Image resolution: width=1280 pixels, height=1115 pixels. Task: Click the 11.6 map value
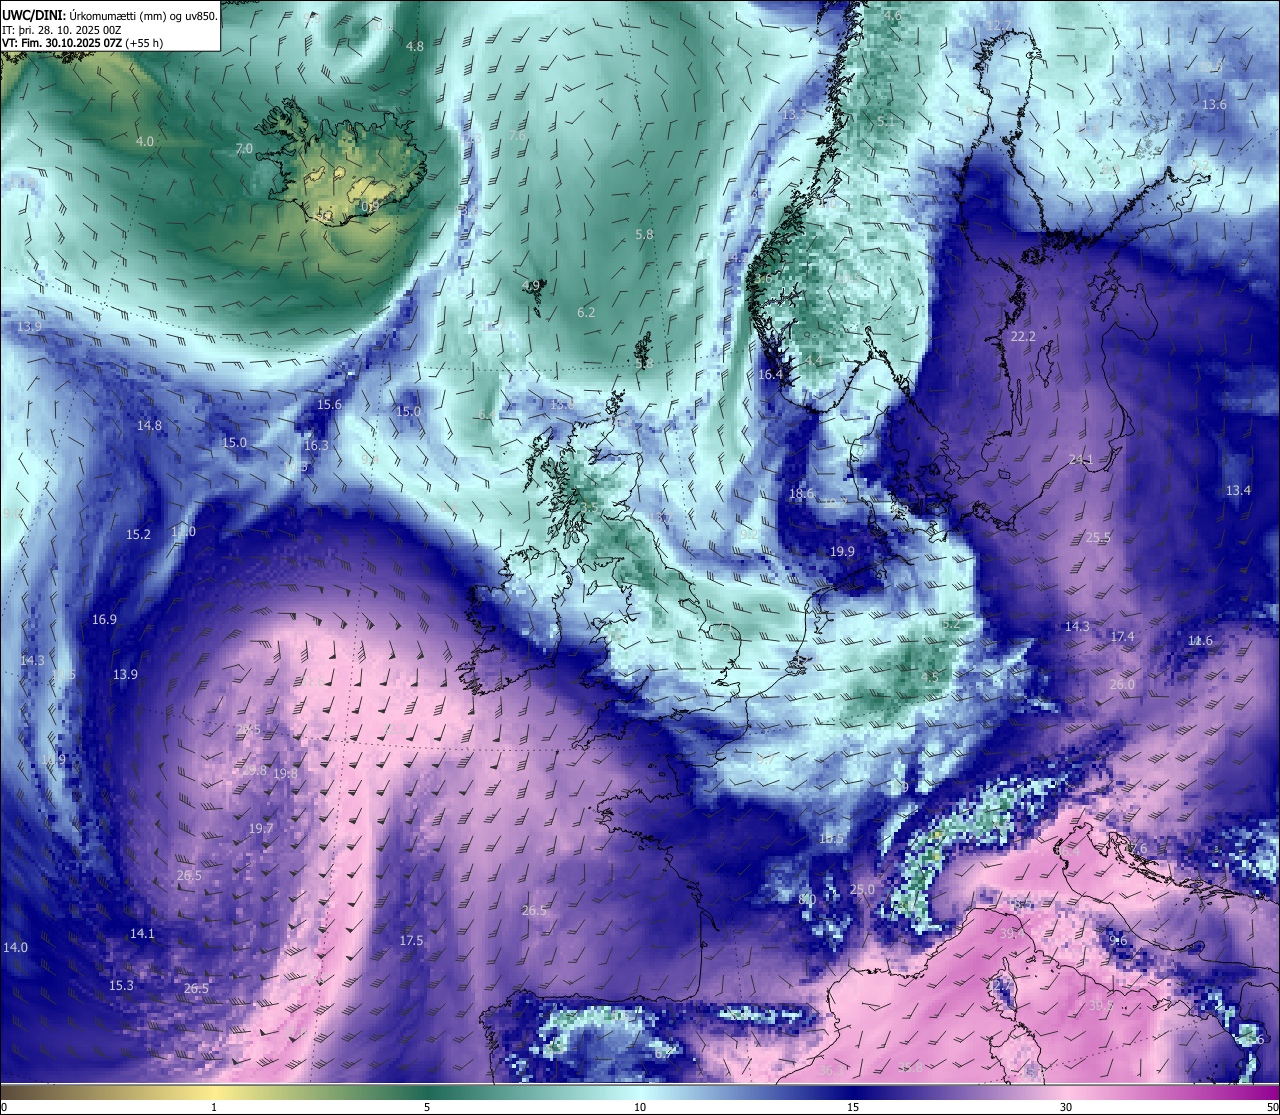(1200, 640)
